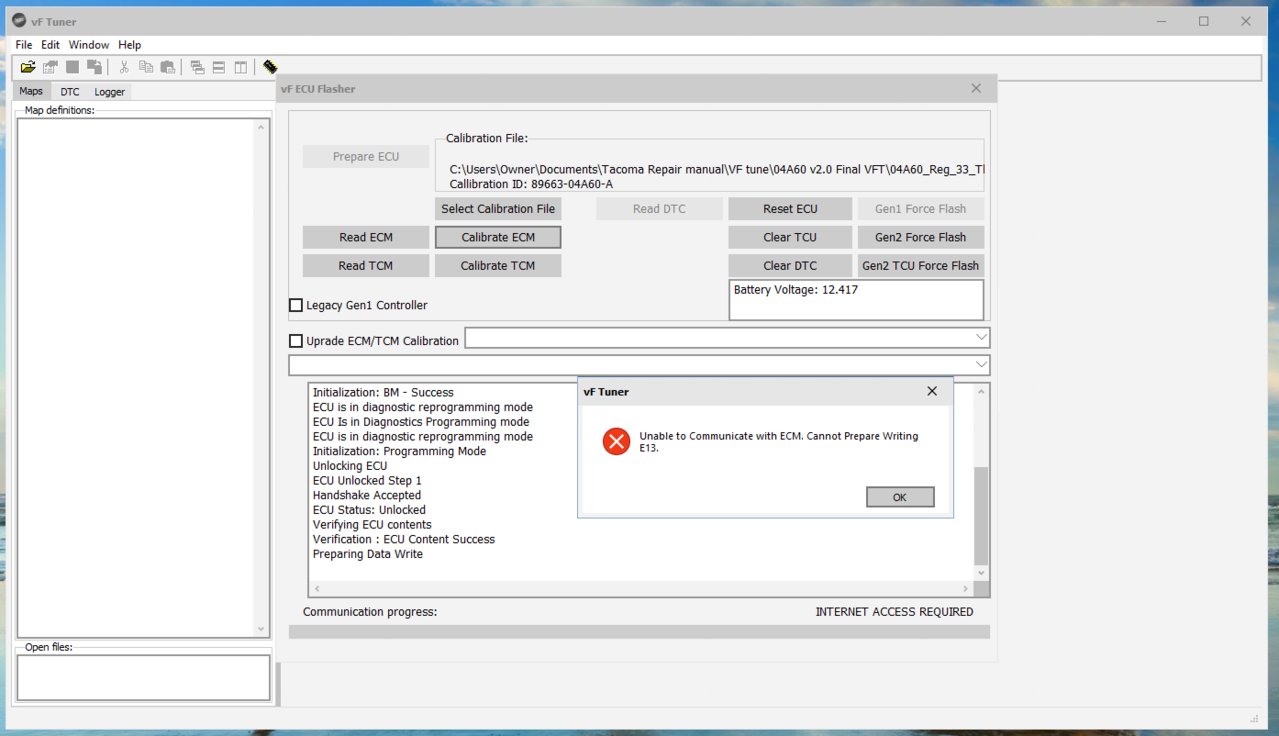Click the Map definitions scroll up arrow
The width and height of the screenshot is (1279, 736).
pos(262,127)
